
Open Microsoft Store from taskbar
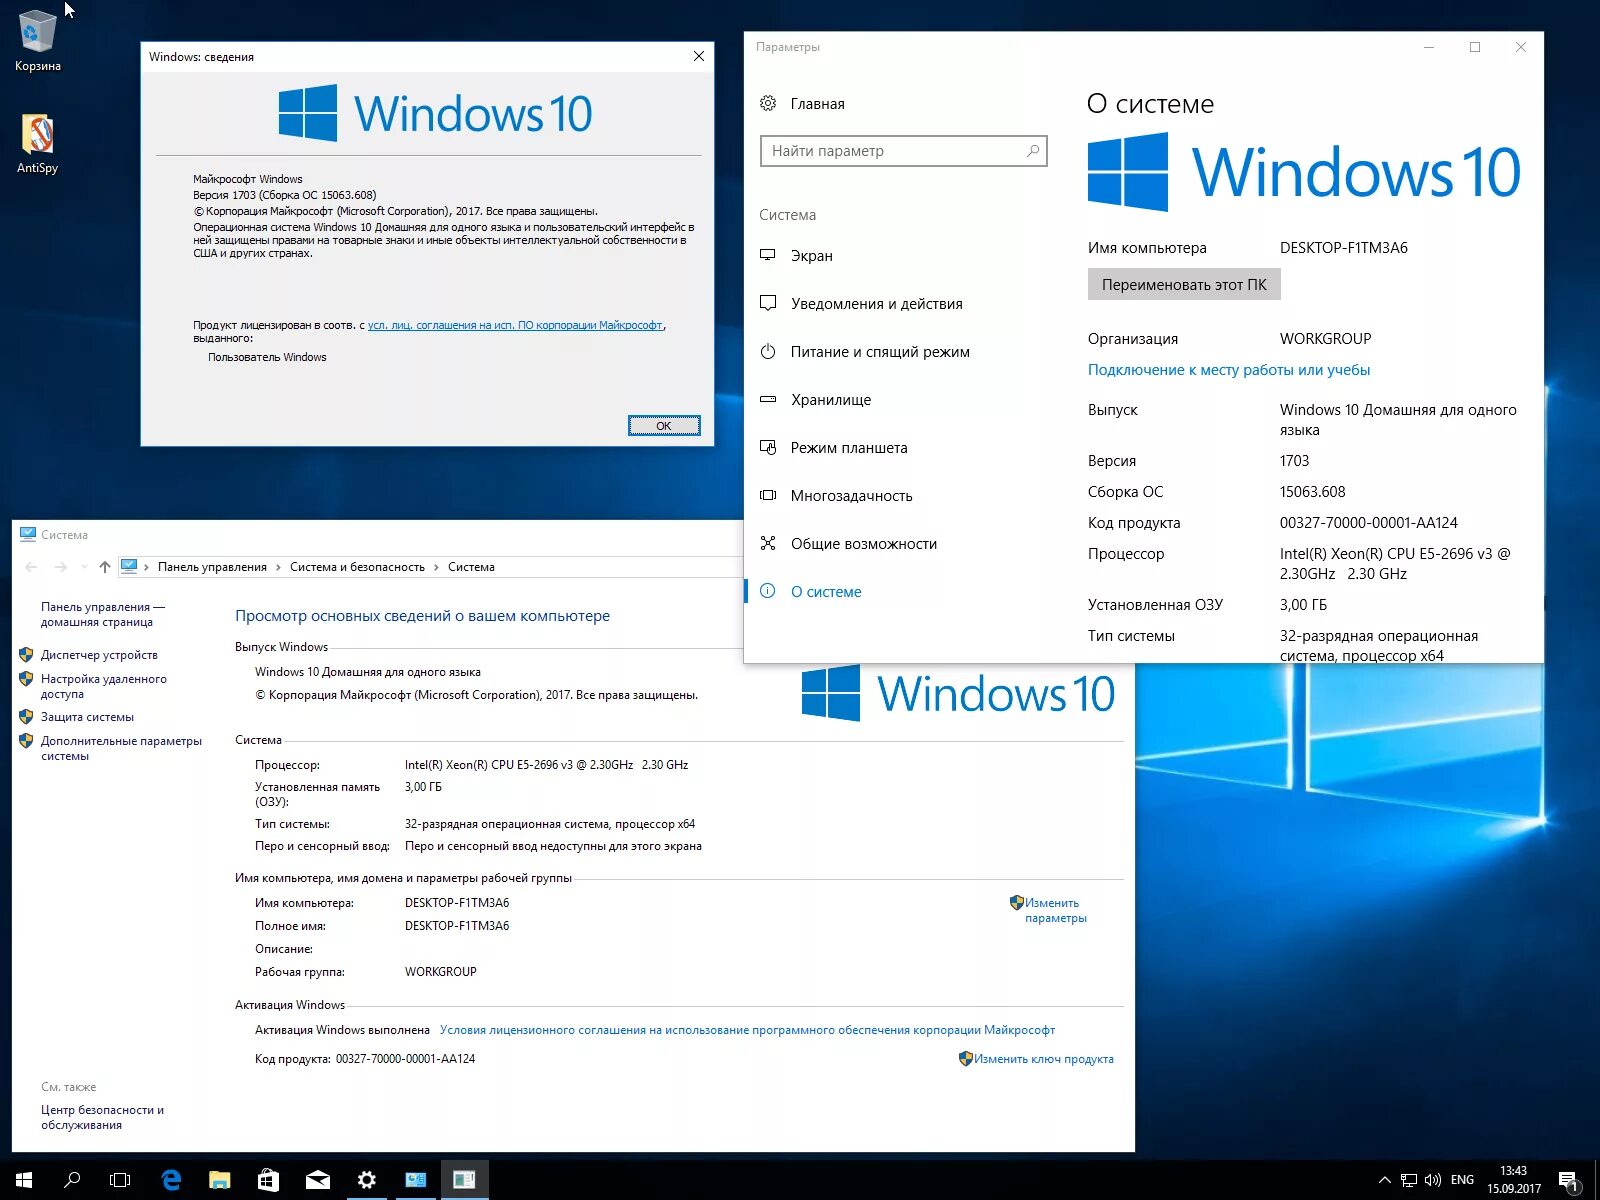268,1180
